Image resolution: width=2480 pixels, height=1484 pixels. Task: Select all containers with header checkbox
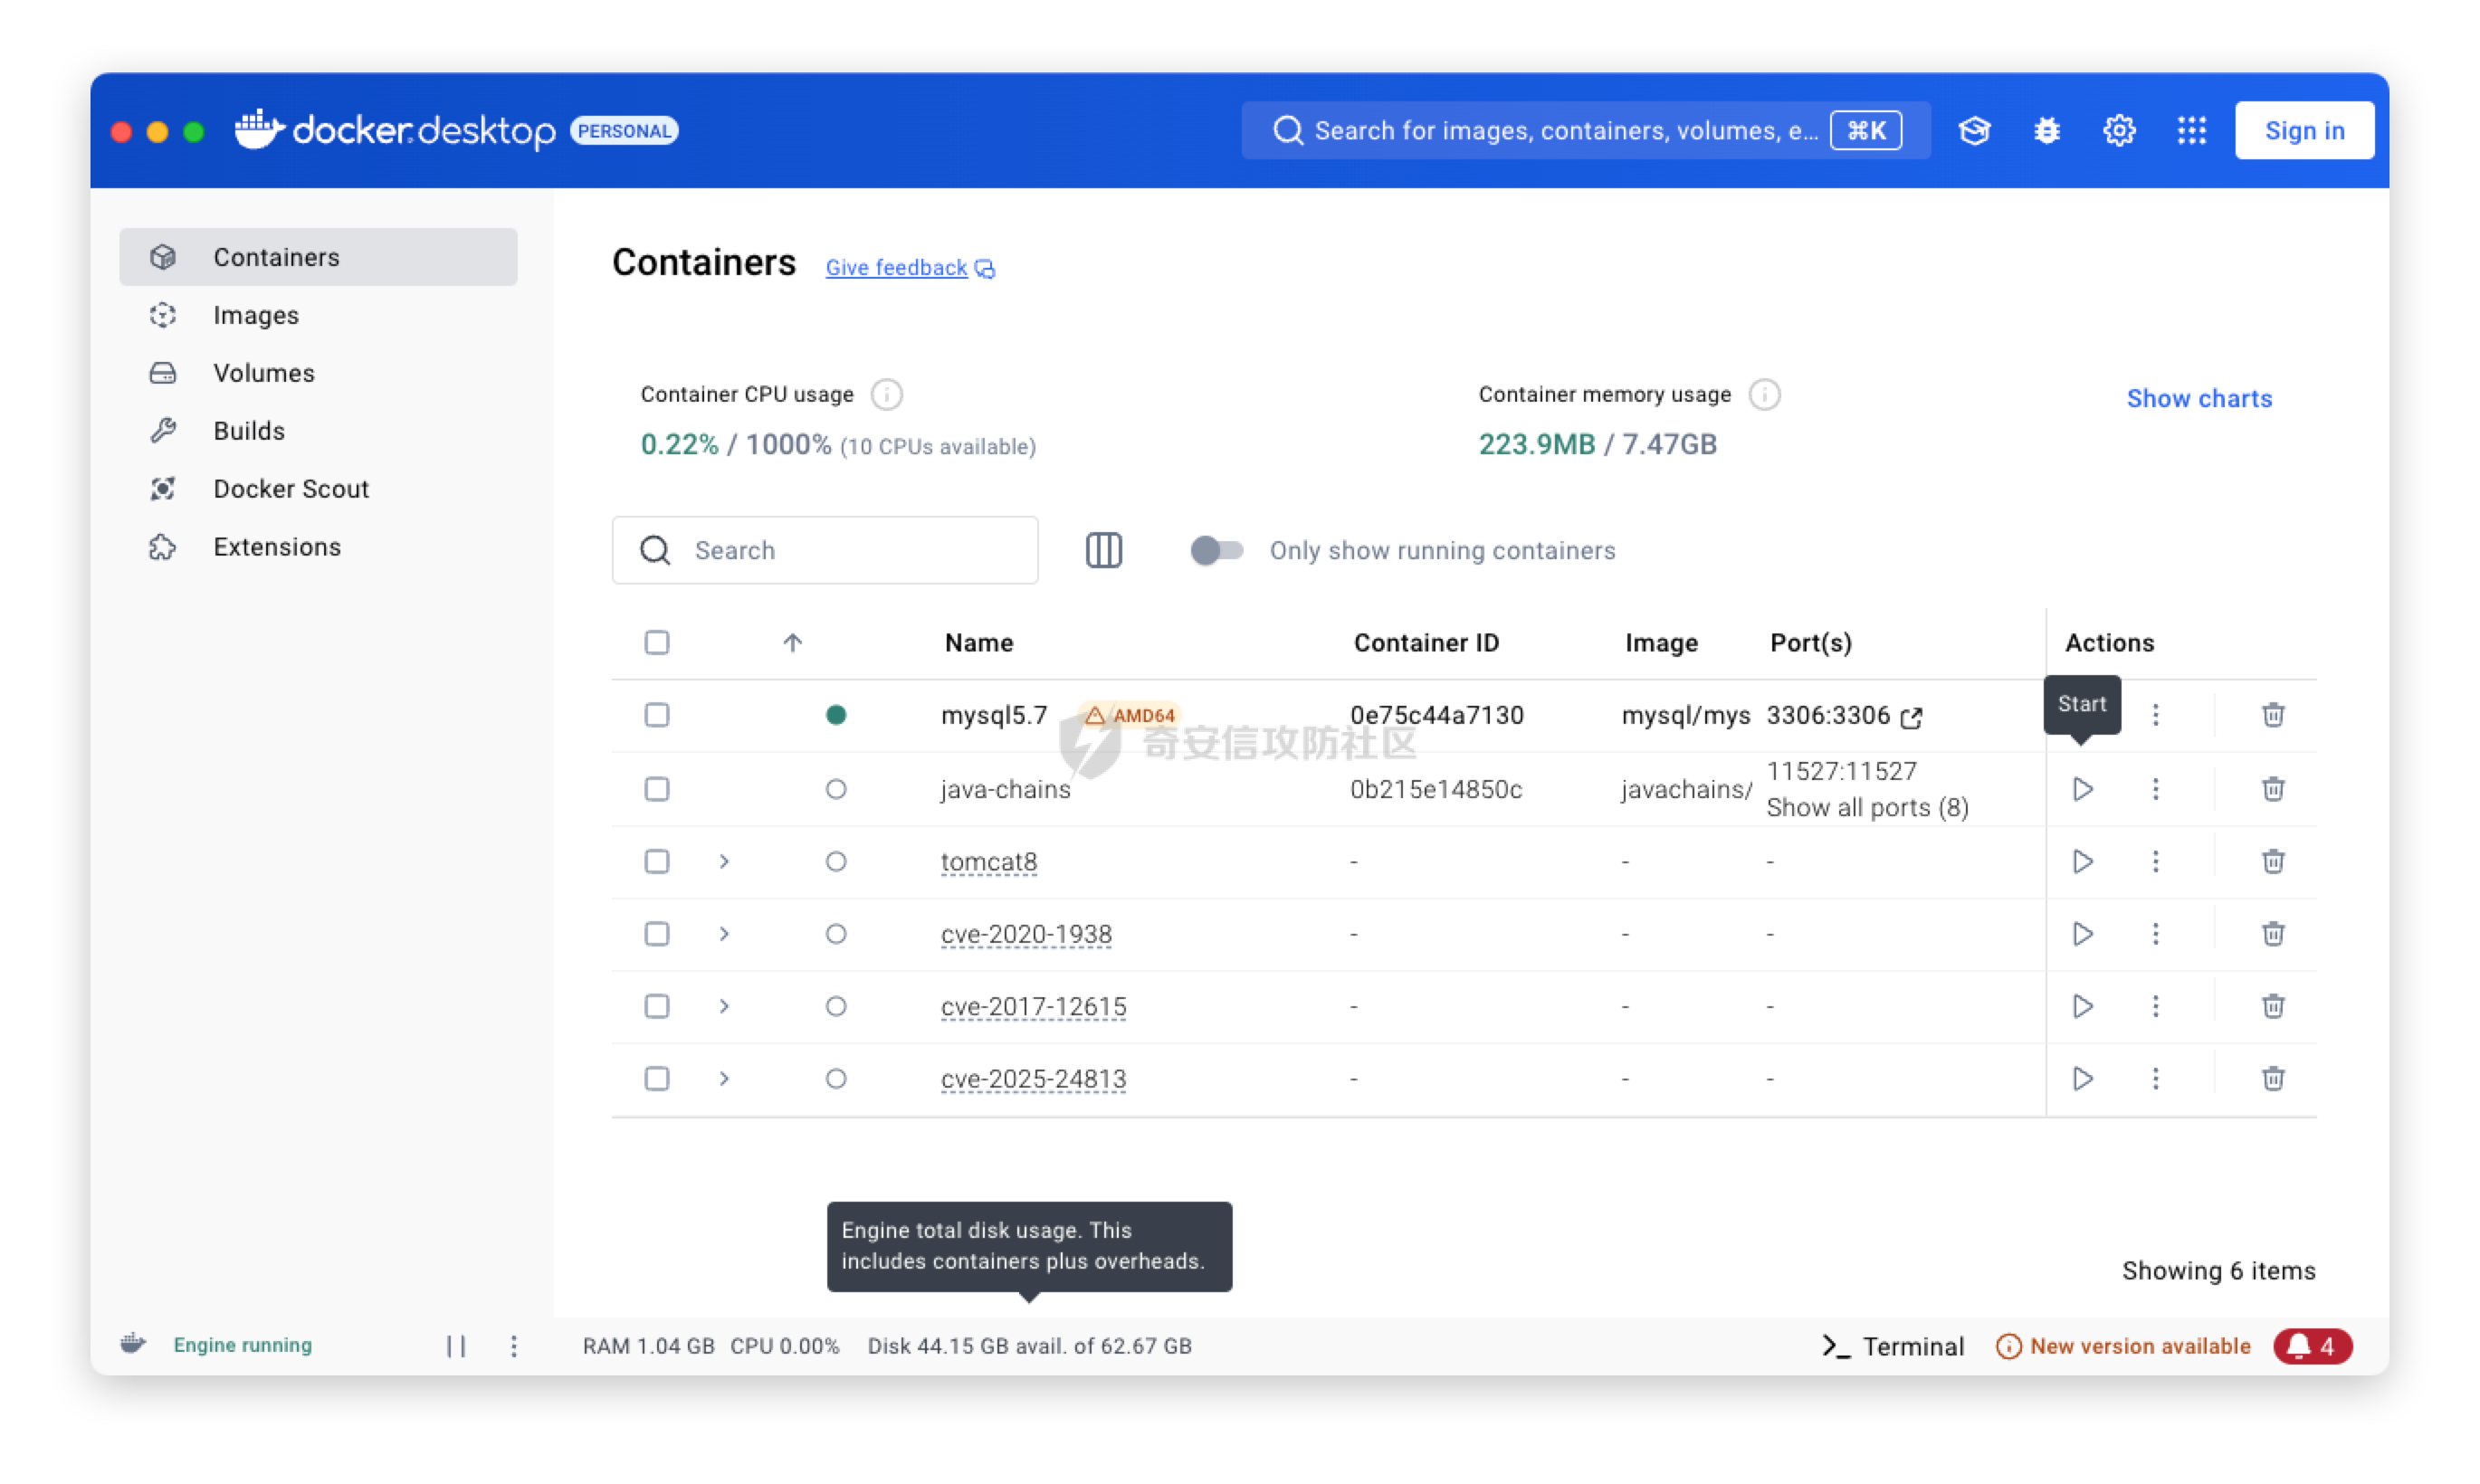(657, 642)
